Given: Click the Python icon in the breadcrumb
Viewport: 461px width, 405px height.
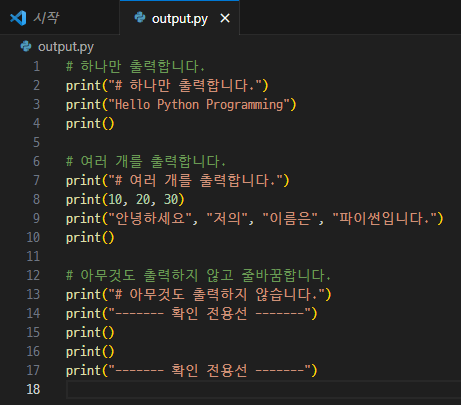Looking at the screenshot, I should [x=26, y=46].
